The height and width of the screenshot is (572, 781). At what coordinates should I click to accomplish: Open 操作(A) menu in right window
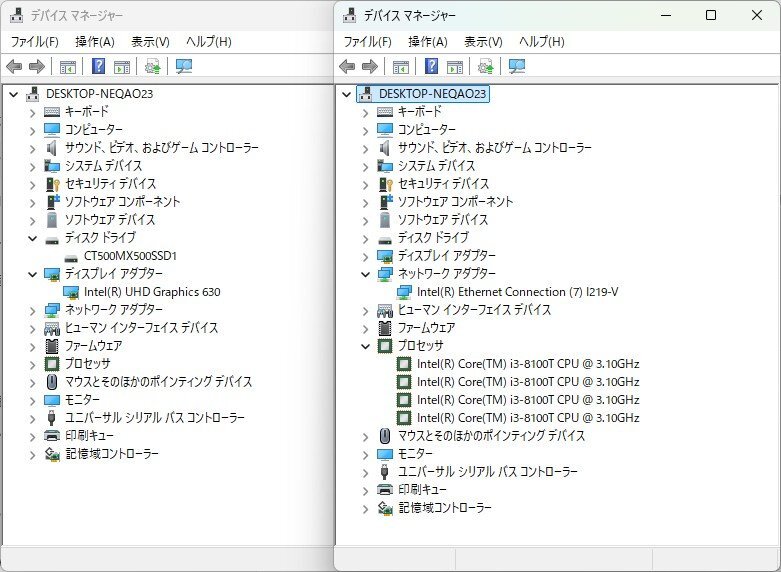pos(427,42)
